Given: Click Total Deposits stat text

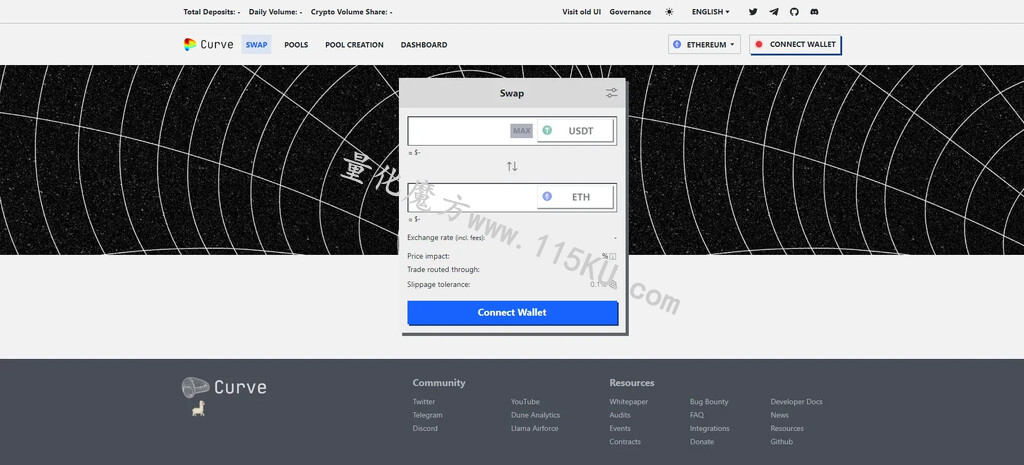Looking at the screenshot, I should coord(212,12).
